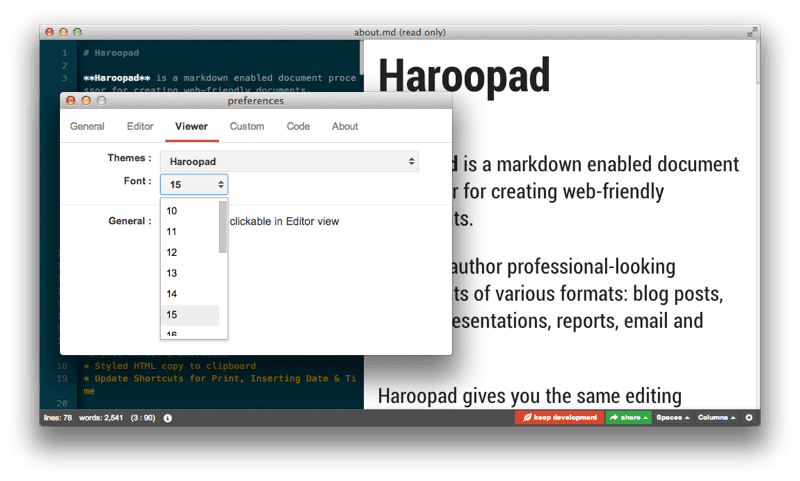Viewport: 800px width, 481px height.
Task: Open the Themes dropdown showing Haroopad
Action: pos(291,161)
